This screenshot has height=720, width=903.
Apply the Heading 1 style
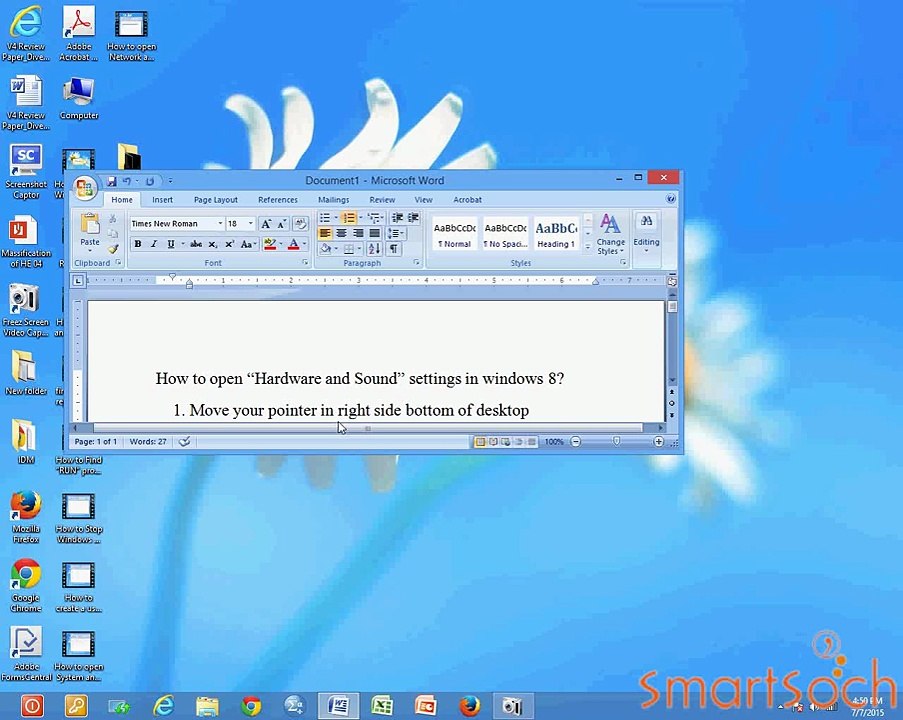556,234
